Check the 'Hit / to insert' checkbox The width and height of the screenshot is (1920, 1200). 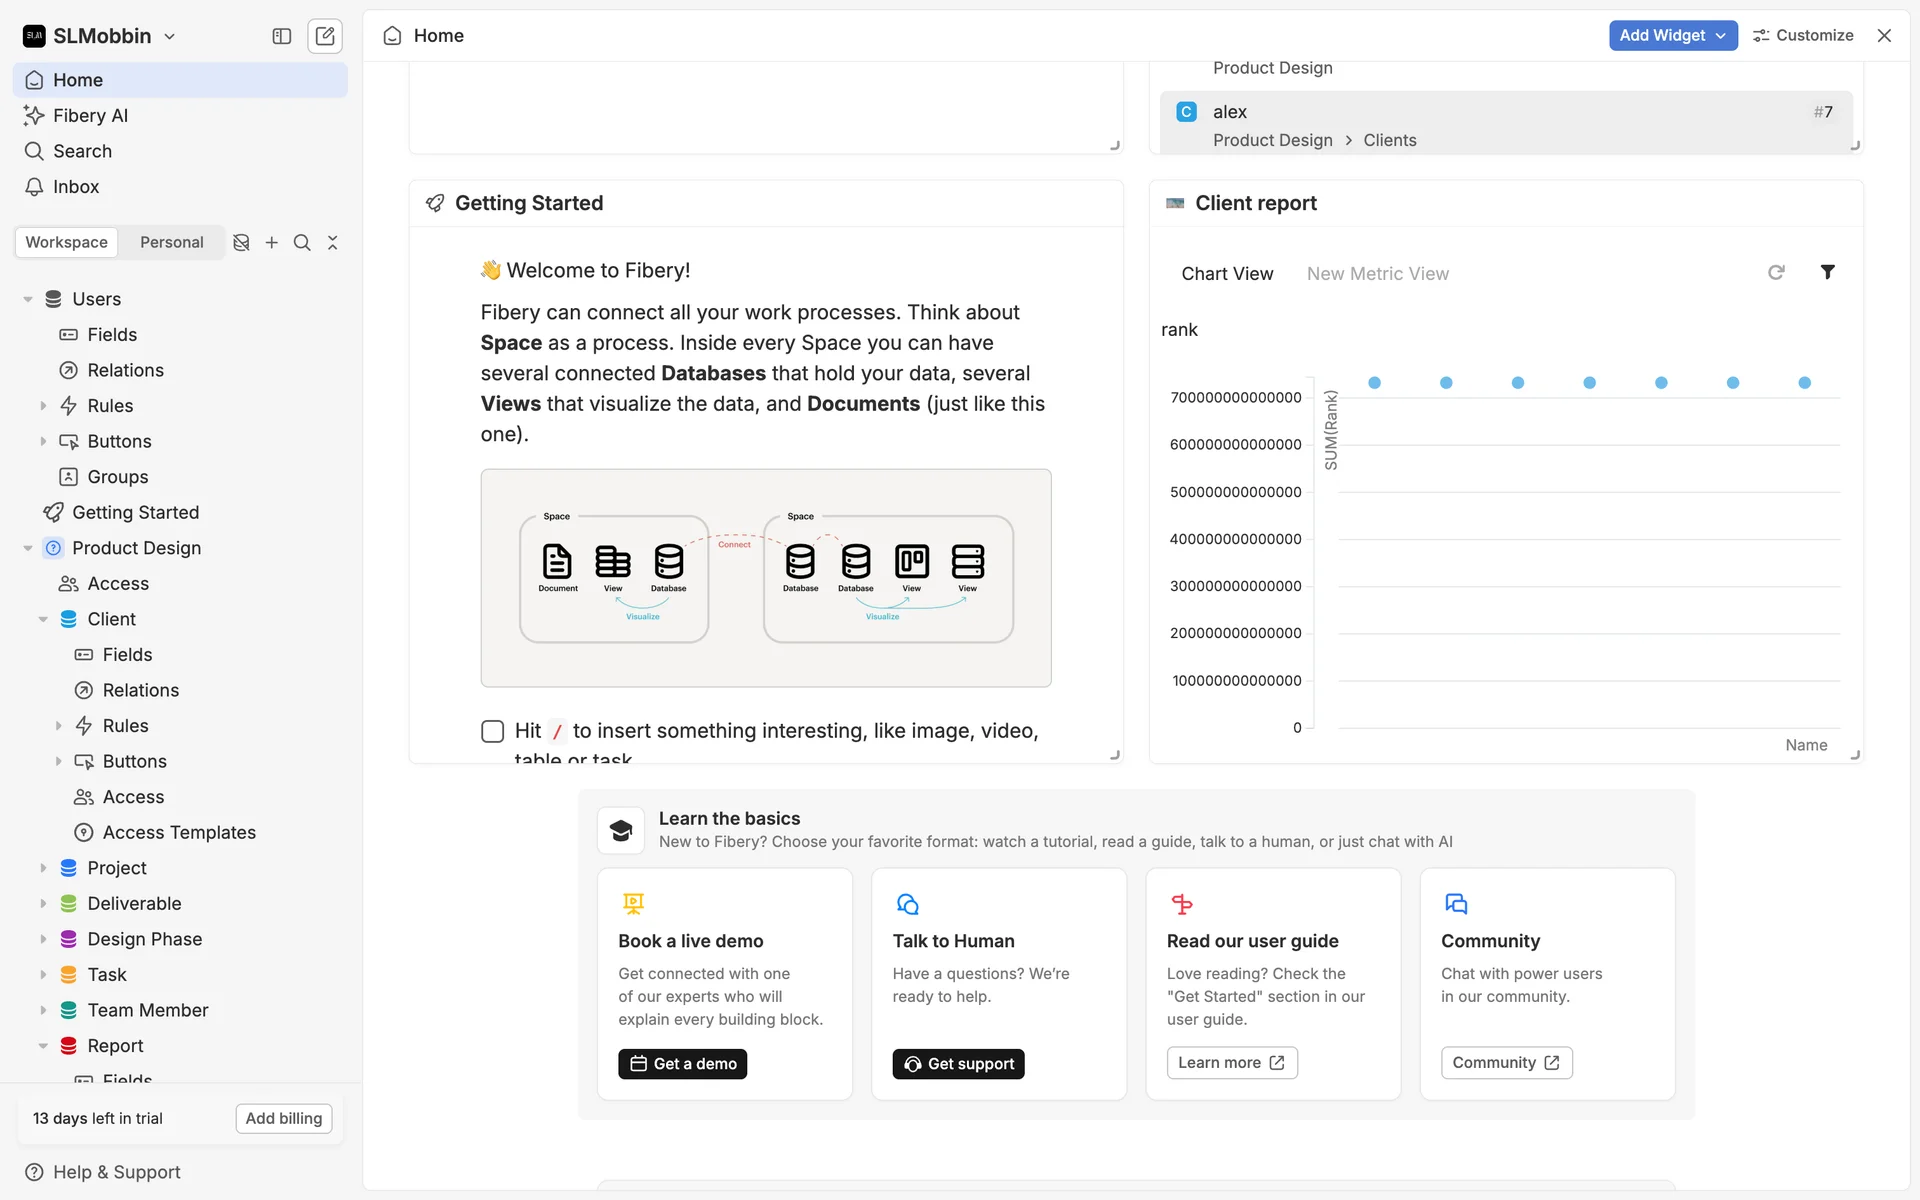(x=492, y=731)
